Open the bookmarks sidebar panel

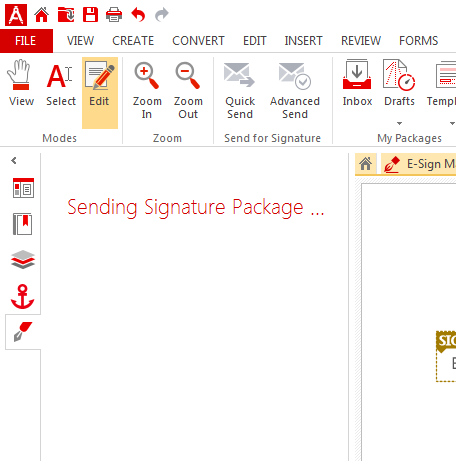click(23, 224)
